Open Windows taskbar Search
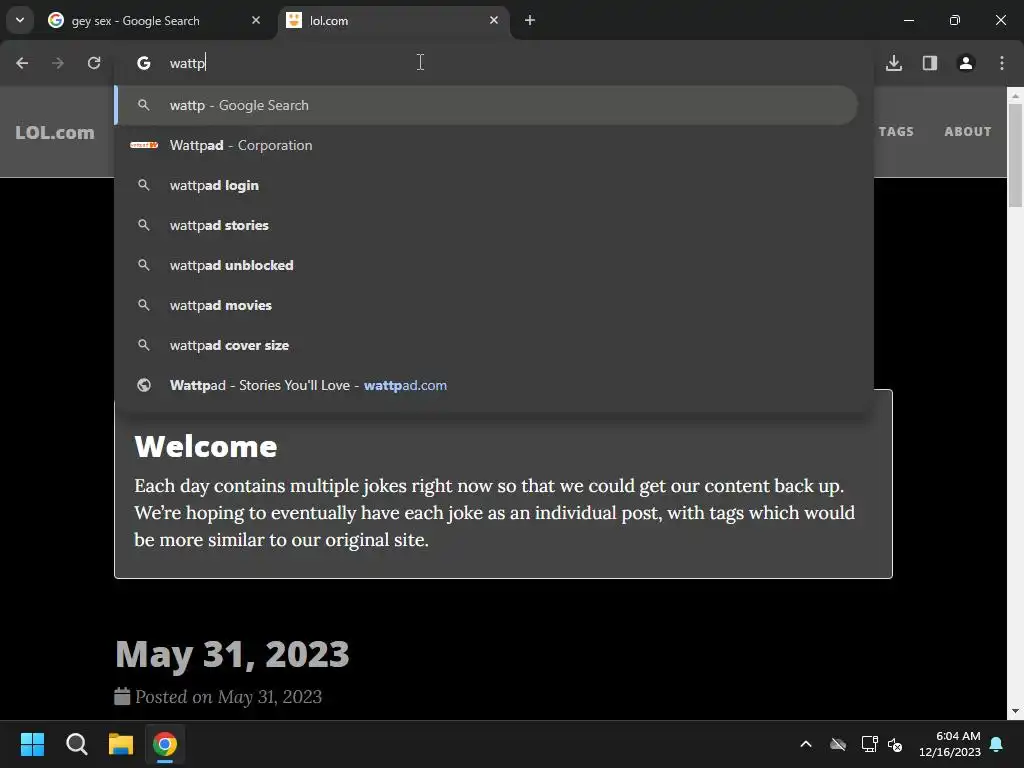 pos(76,744)
